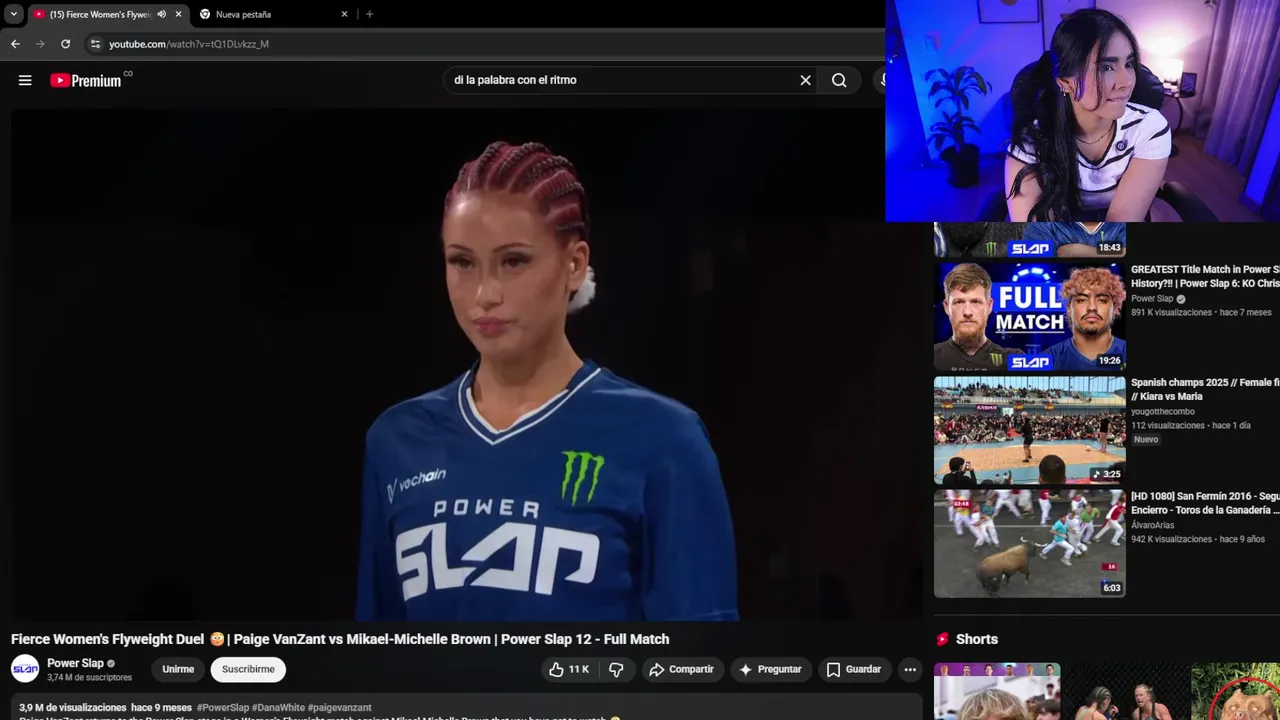The width and height of the screenshot is (1280, 720).
Task: Close the Nueva pestaña tab
Action: pyautogui.click(x=344, y=14)
